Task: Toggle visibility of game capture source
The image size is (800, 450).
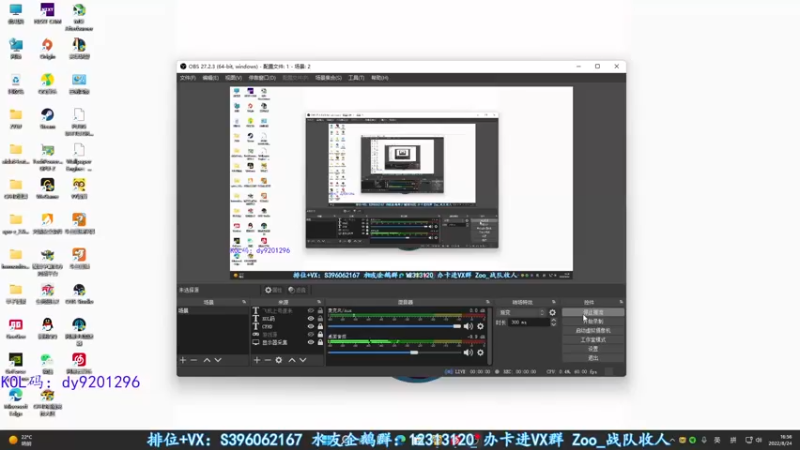Action: (x=311, y=335)
